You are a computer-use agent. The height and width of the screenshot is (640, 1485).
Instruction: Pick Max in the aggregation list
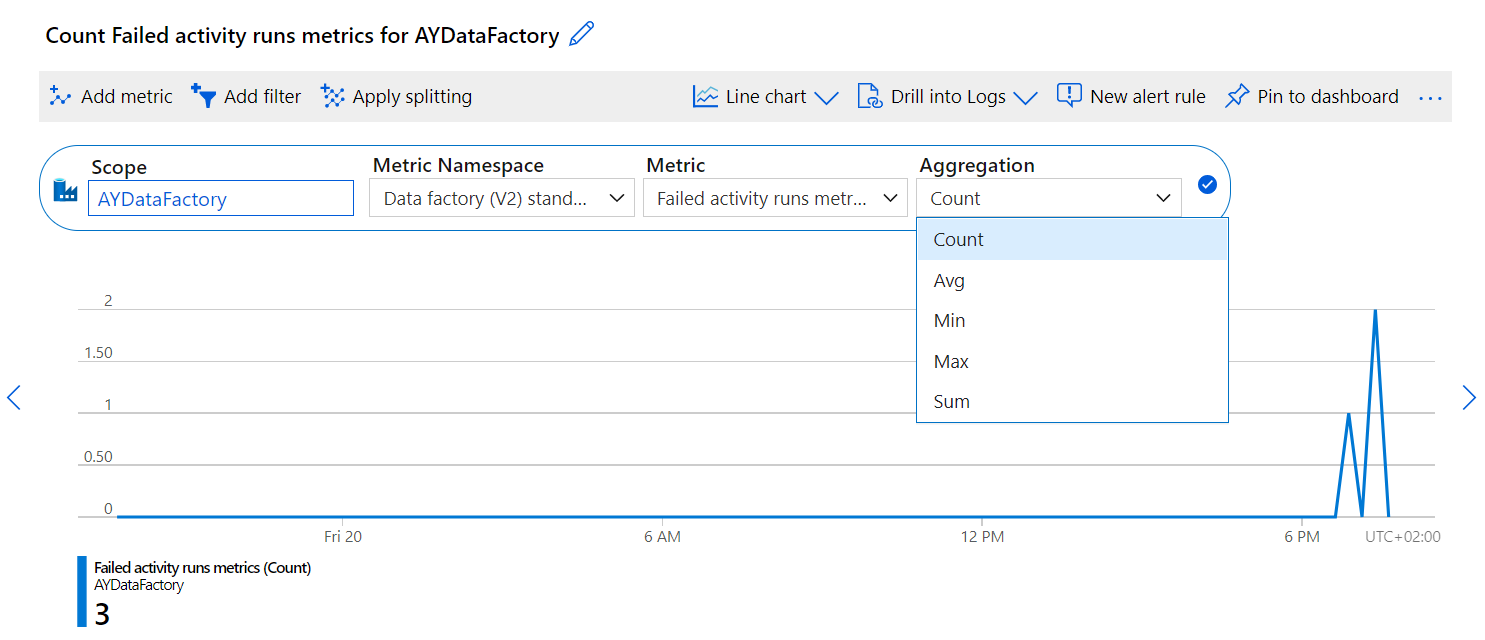coord(951,361)
